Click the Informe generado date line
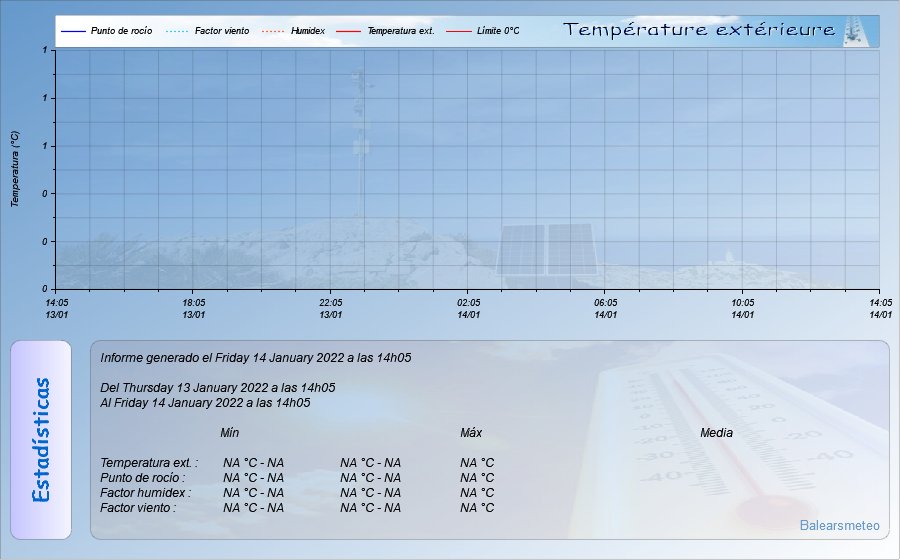 [x=256, y=357]
